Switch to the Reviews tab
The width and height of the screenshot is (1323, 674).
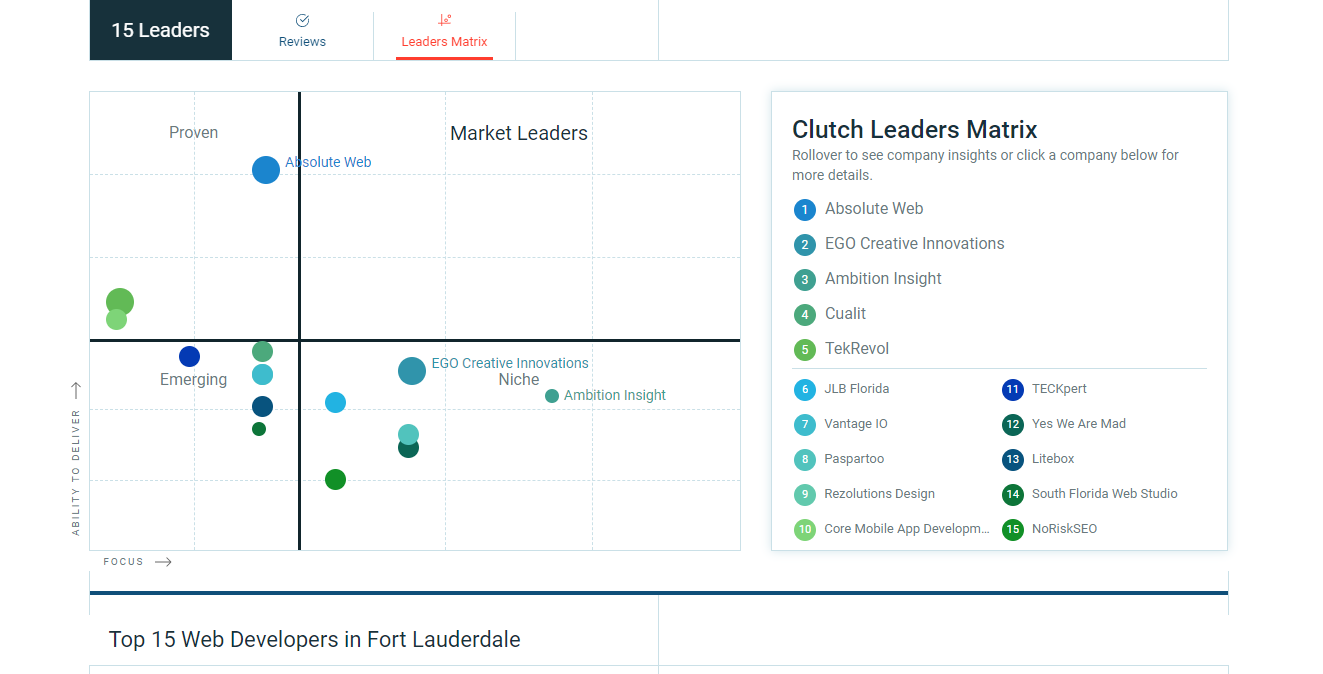coord(303,31)
